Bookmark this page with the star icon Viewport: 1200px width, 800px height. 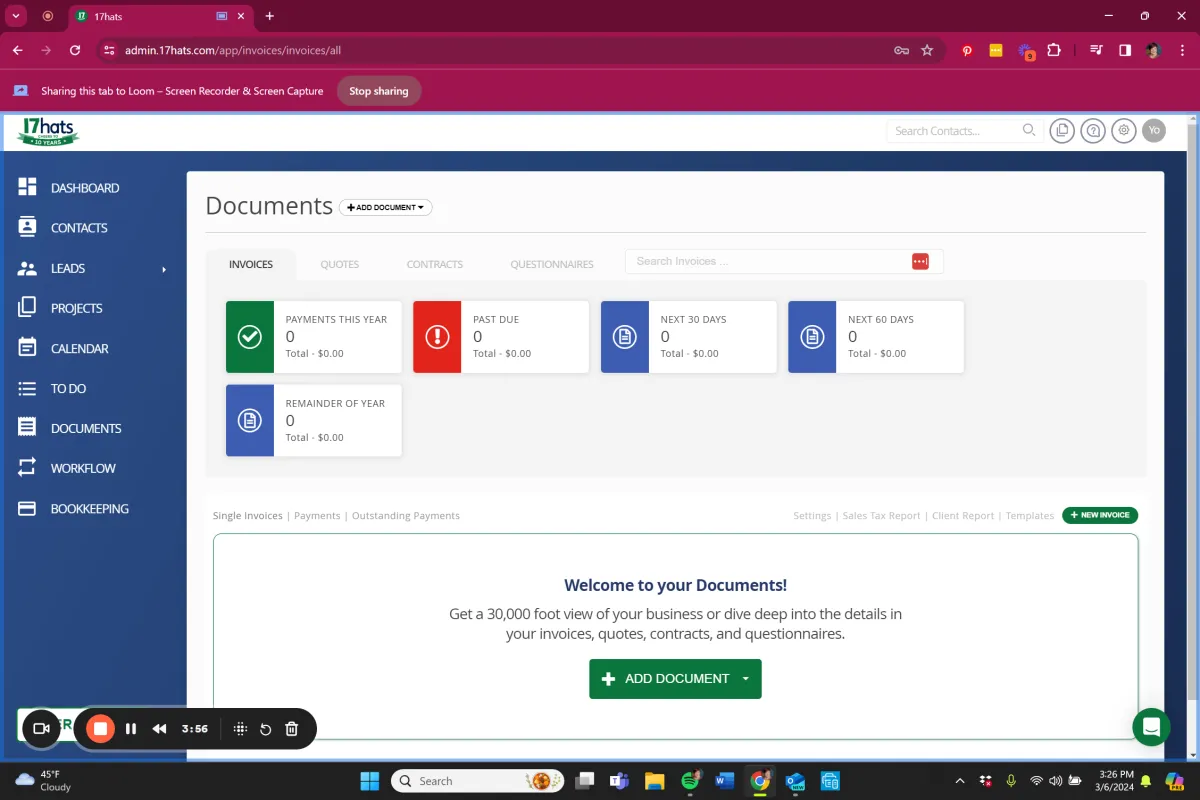[927, 50]
